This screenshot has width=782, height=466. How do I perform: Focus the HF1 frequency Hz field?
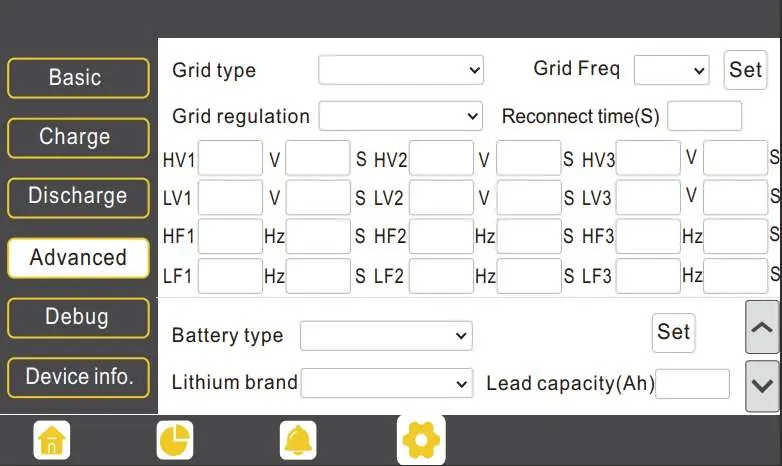(x=230, y=236)
